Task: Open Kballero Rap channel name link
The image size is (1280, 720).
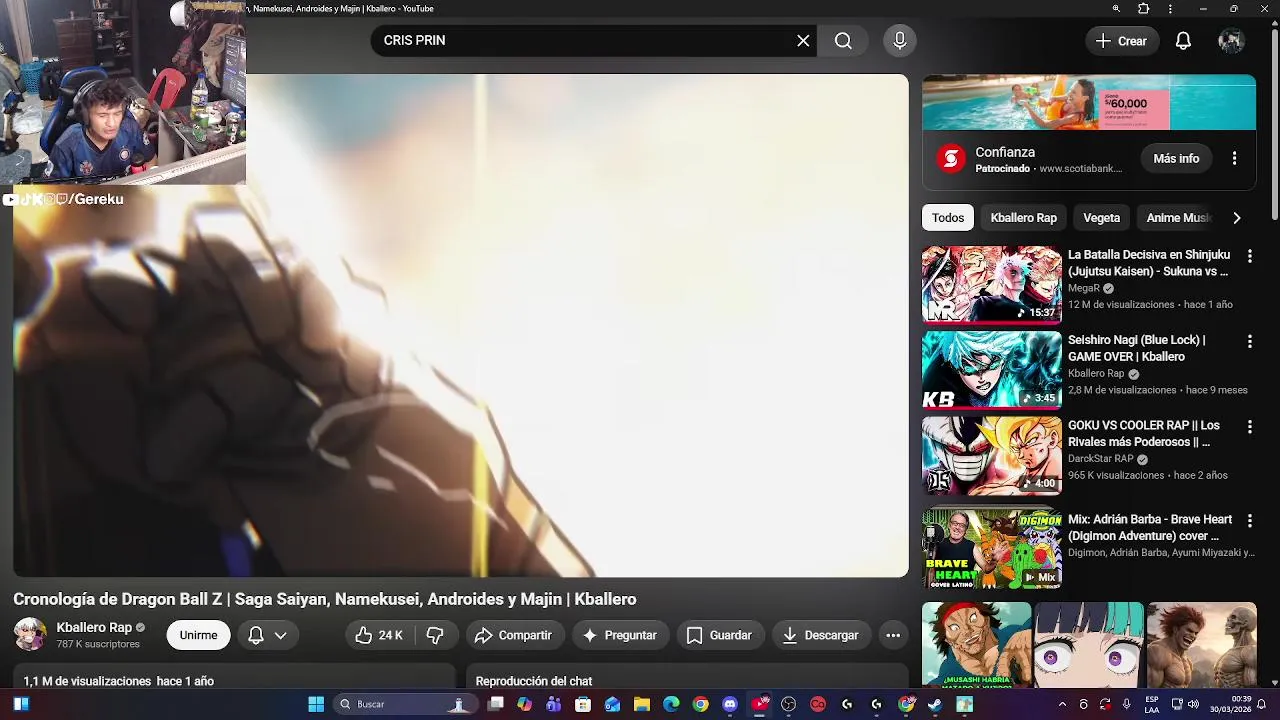Action: coord(94,627)
